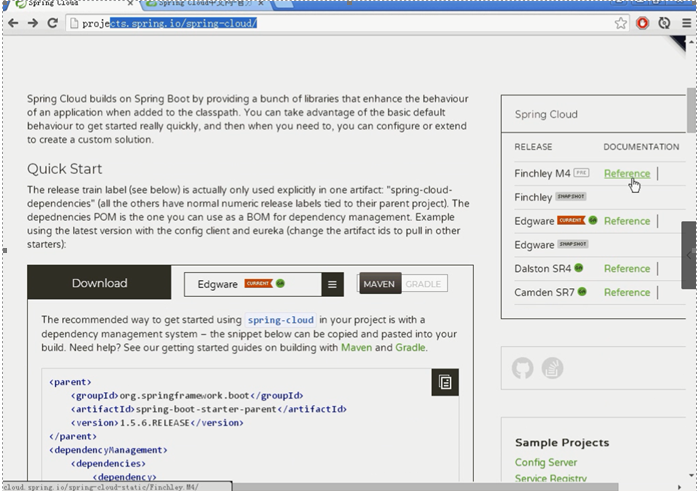Open Edgware Reference documentation

pyautogui.click(x=627, y=221)
